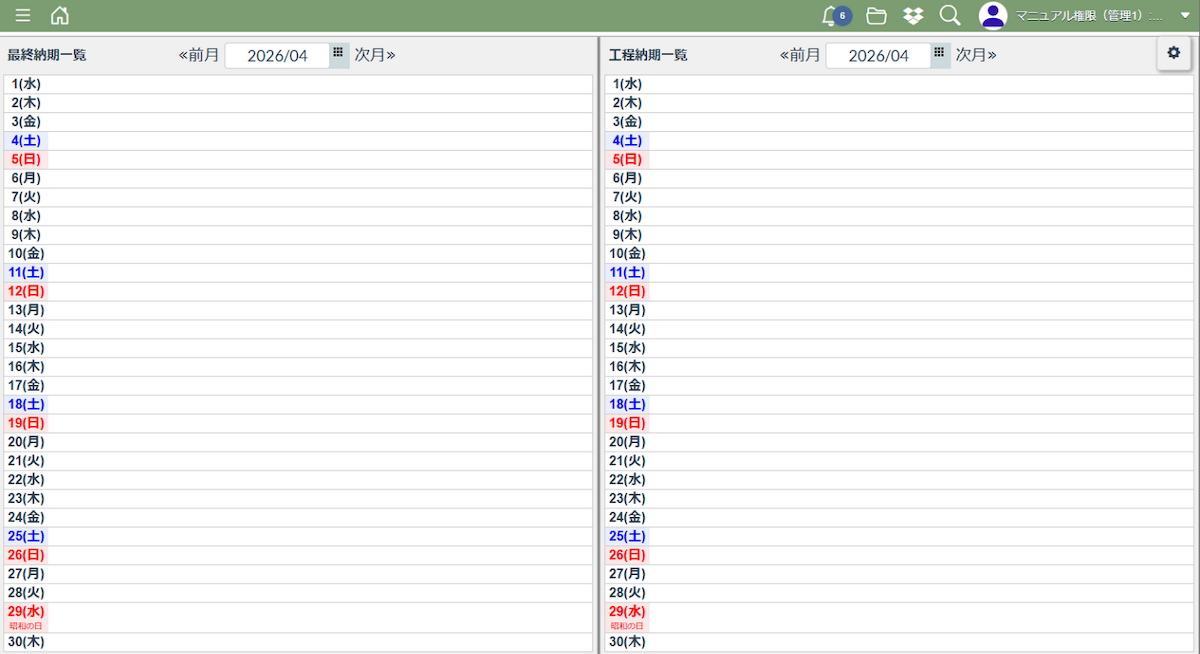This screenshot has width=1200, height=654.
Task: Open calendar picker in 最終納期一覧 panel
Action: coord(339,53)
